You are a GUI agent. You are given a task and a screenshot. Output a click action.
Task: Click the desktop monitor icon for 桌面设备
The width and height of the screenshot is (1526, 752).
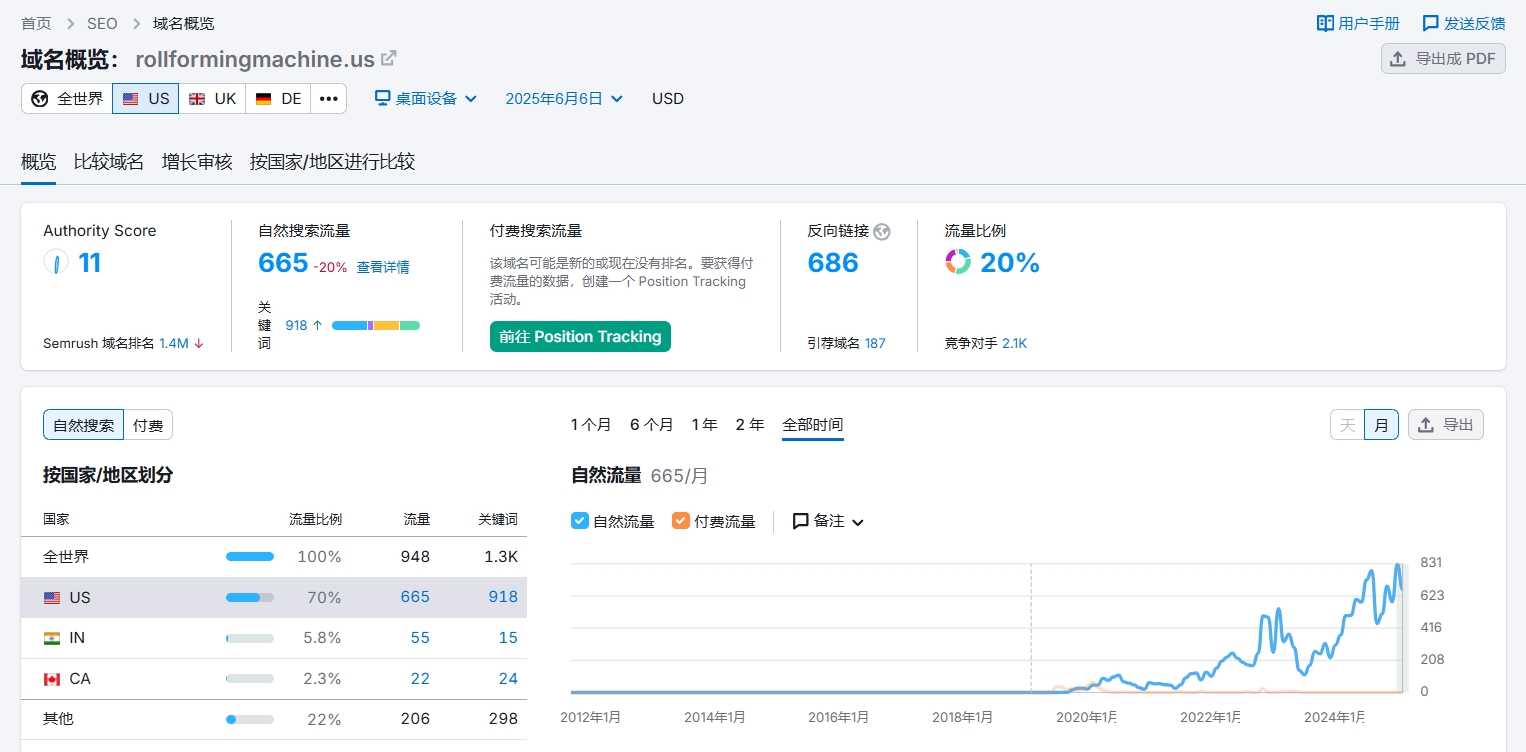382,98
